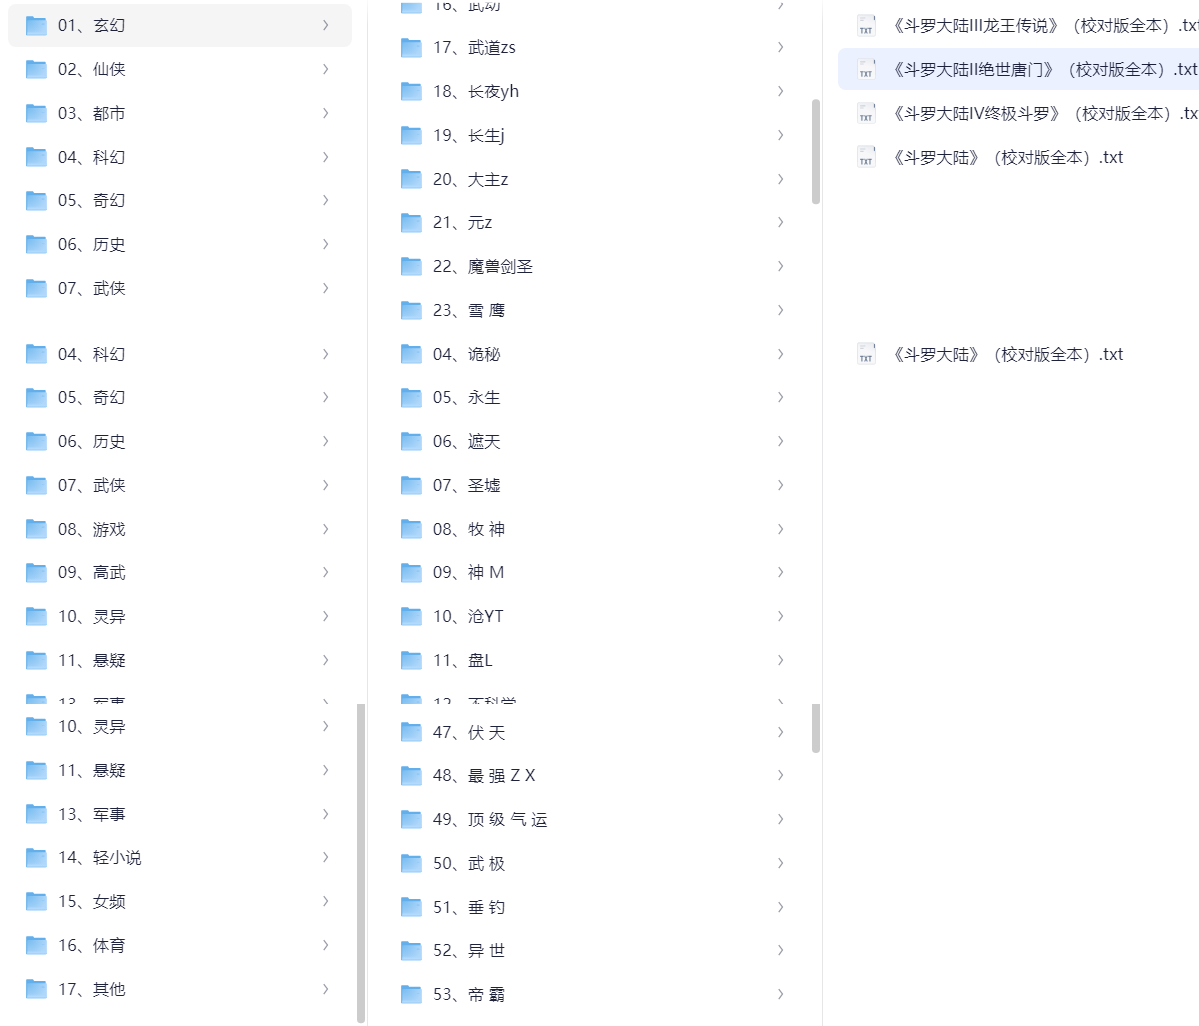This screenshot has height=1026, width=1199.
Task: Click the left column vertical scrollbar
Action: click(x=360, y=863)
